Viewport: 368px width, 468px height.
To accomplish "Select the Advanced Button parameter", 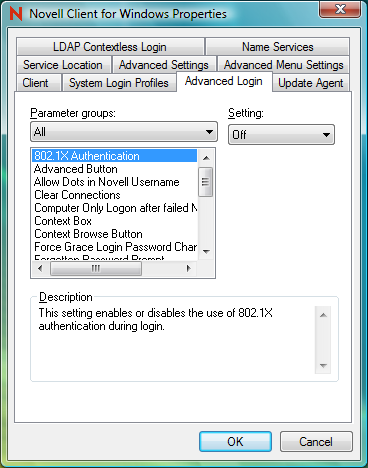I will [114, 169].
